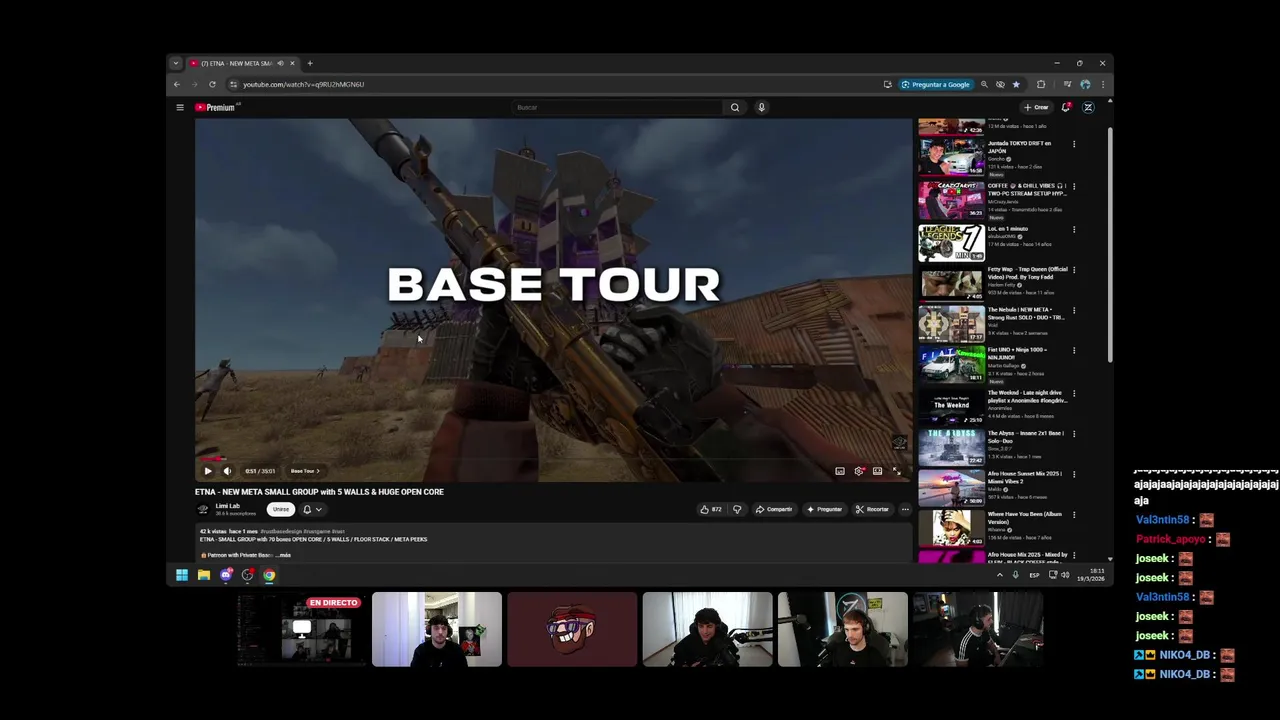Activate voice search microphone
This screenshot has width=1280, height=720.
click(x=761, y=107)
